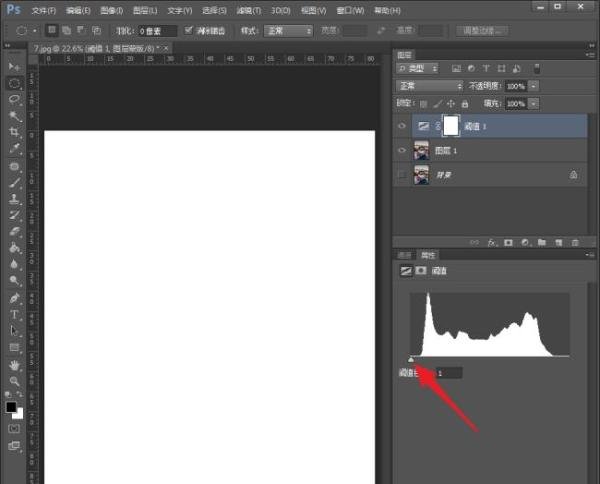Open the Properties panel flyout menu
600x484 pixels.
tap(590, 254)
